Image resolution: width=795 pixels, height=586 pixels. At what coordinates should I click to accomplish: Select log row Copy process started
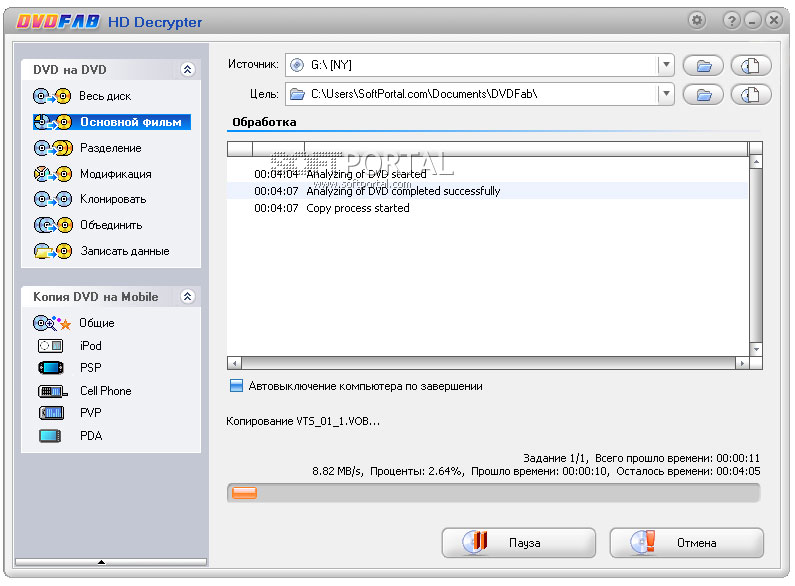(x=487, y=208)
